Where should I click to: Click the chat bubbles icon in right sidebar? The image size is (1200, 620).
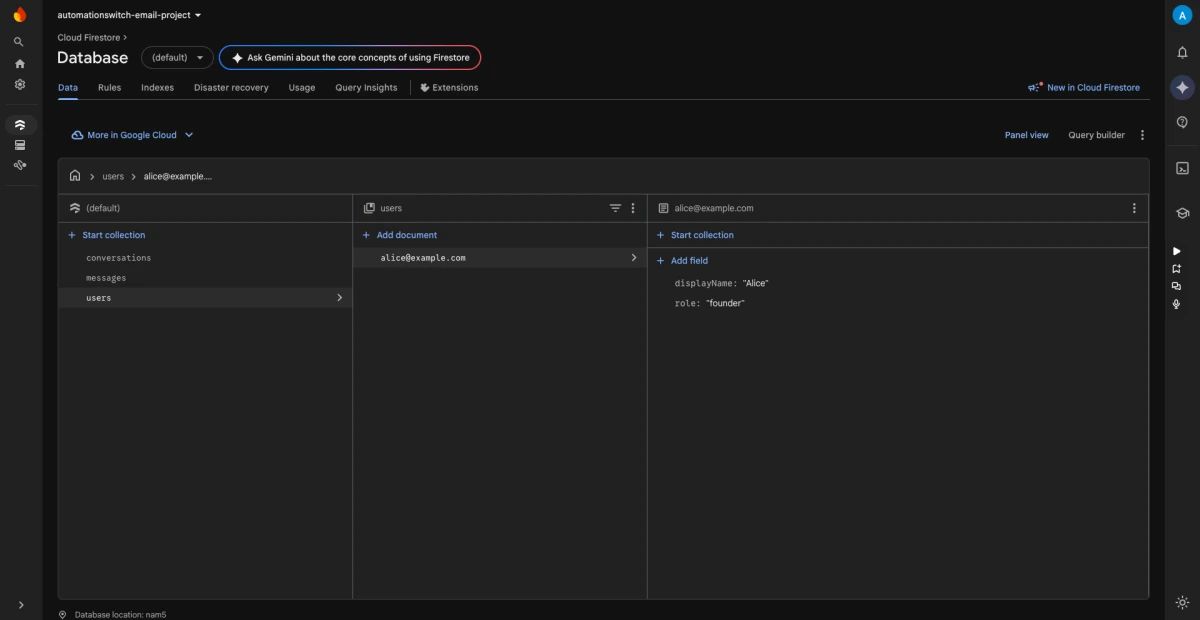click(1177, 286)
